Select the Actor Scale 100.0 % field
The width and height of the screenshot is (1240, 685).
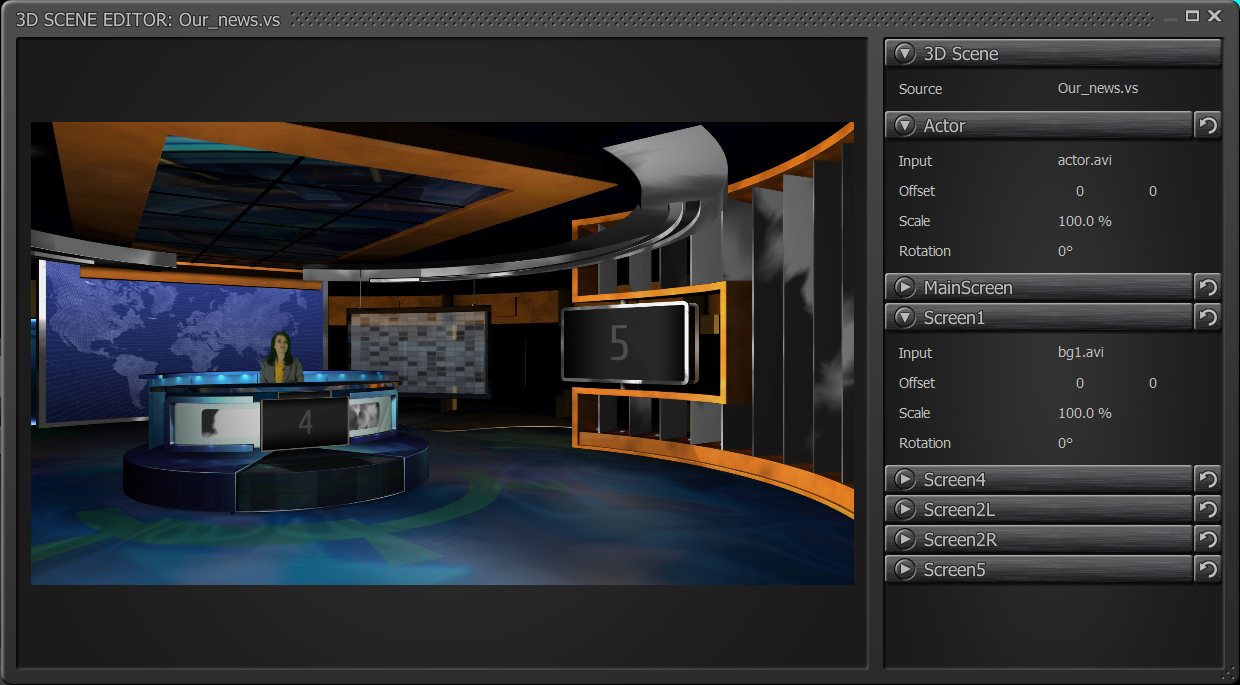coord(1084,221)
